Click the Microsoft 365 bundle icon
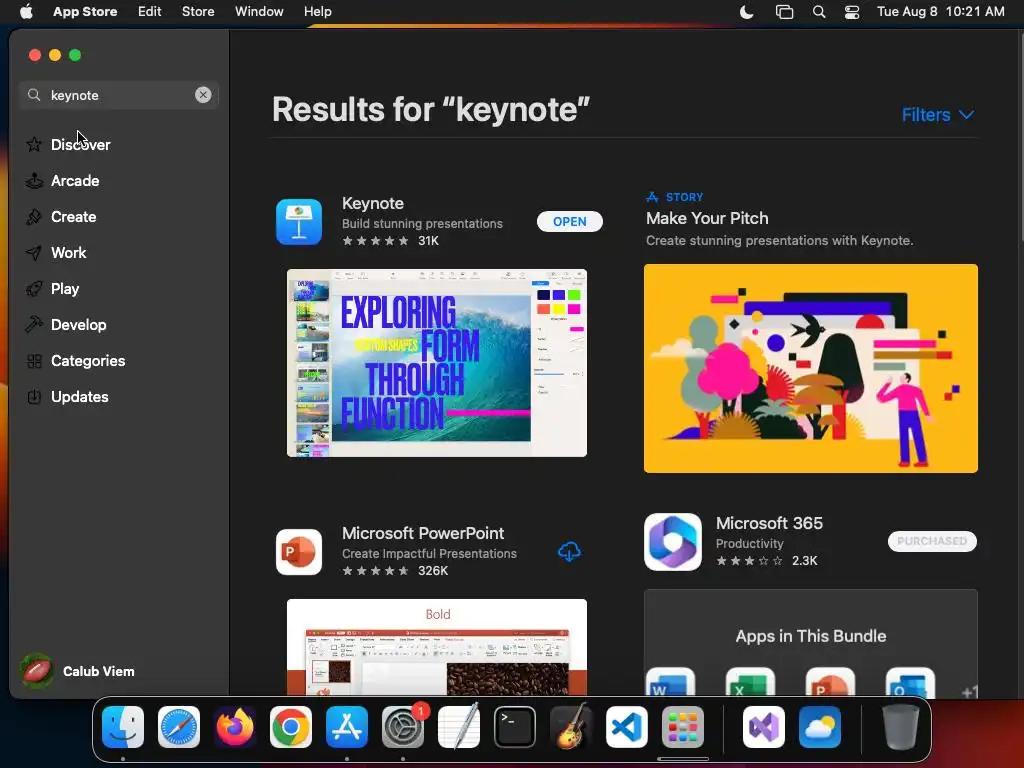Viewport: 1024px width, 768px height. click(673, 542)
